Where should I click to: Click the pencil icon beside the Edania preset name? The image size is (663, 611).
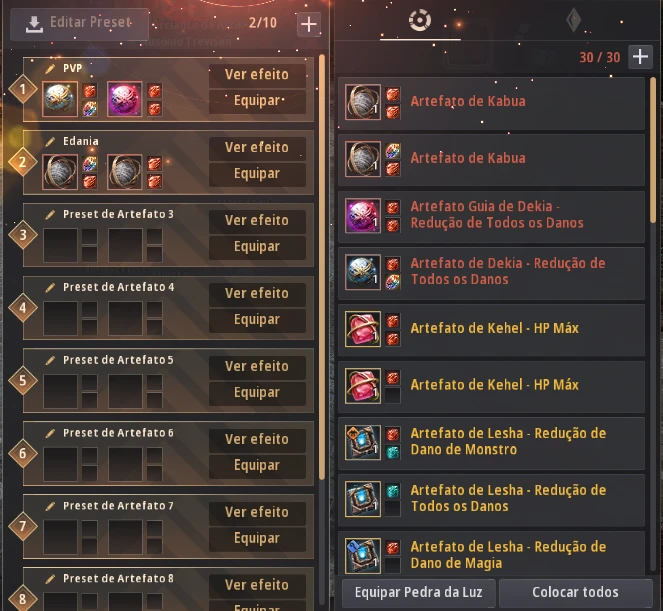(50, 141)
